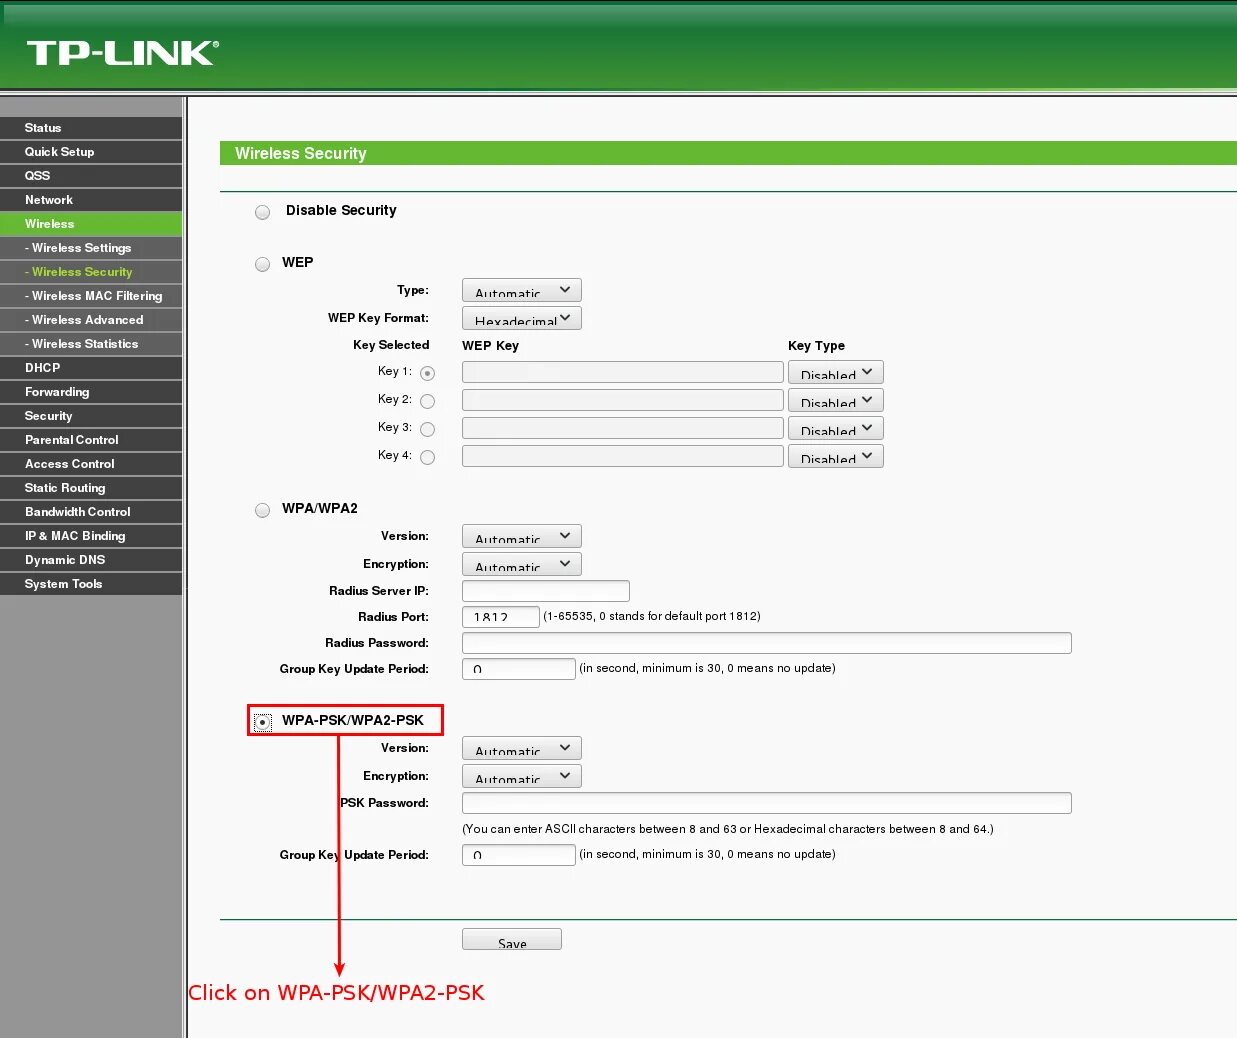Image resolution: width=1237 pixels, height=1038 pixels.
Task: Click the Radius Password field
Action: point(767,643)
